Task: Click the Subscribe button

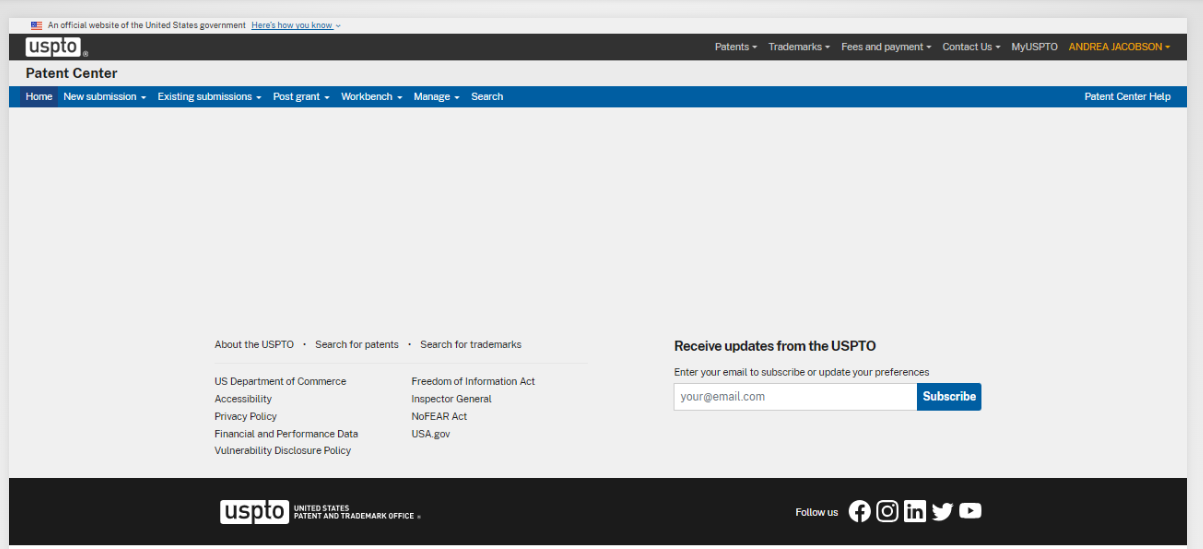Action: point(949,397)
